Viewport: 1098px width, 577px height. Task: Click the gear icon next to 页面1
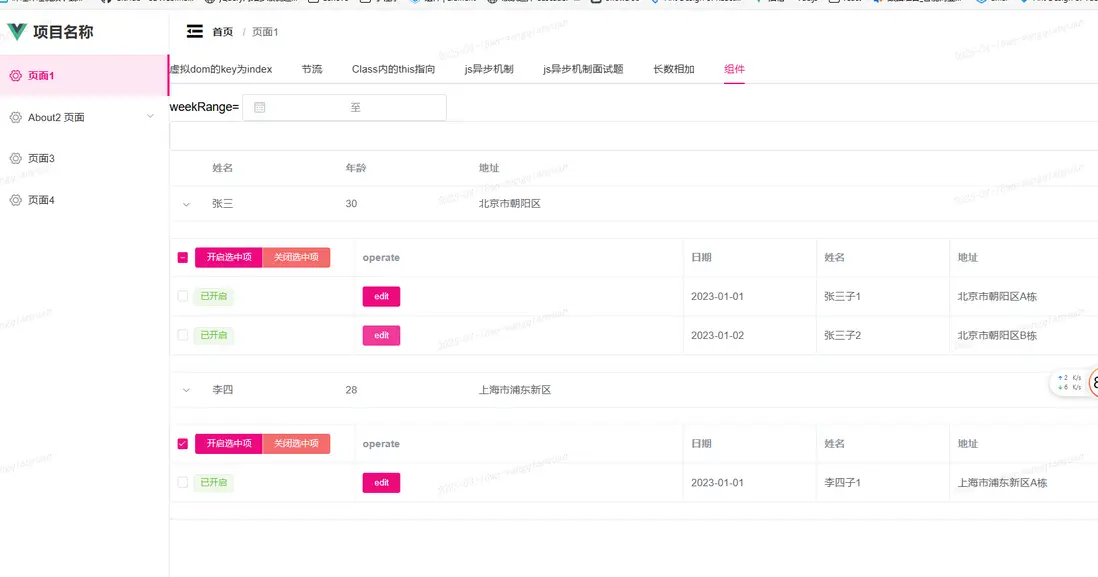coord(15,76)
